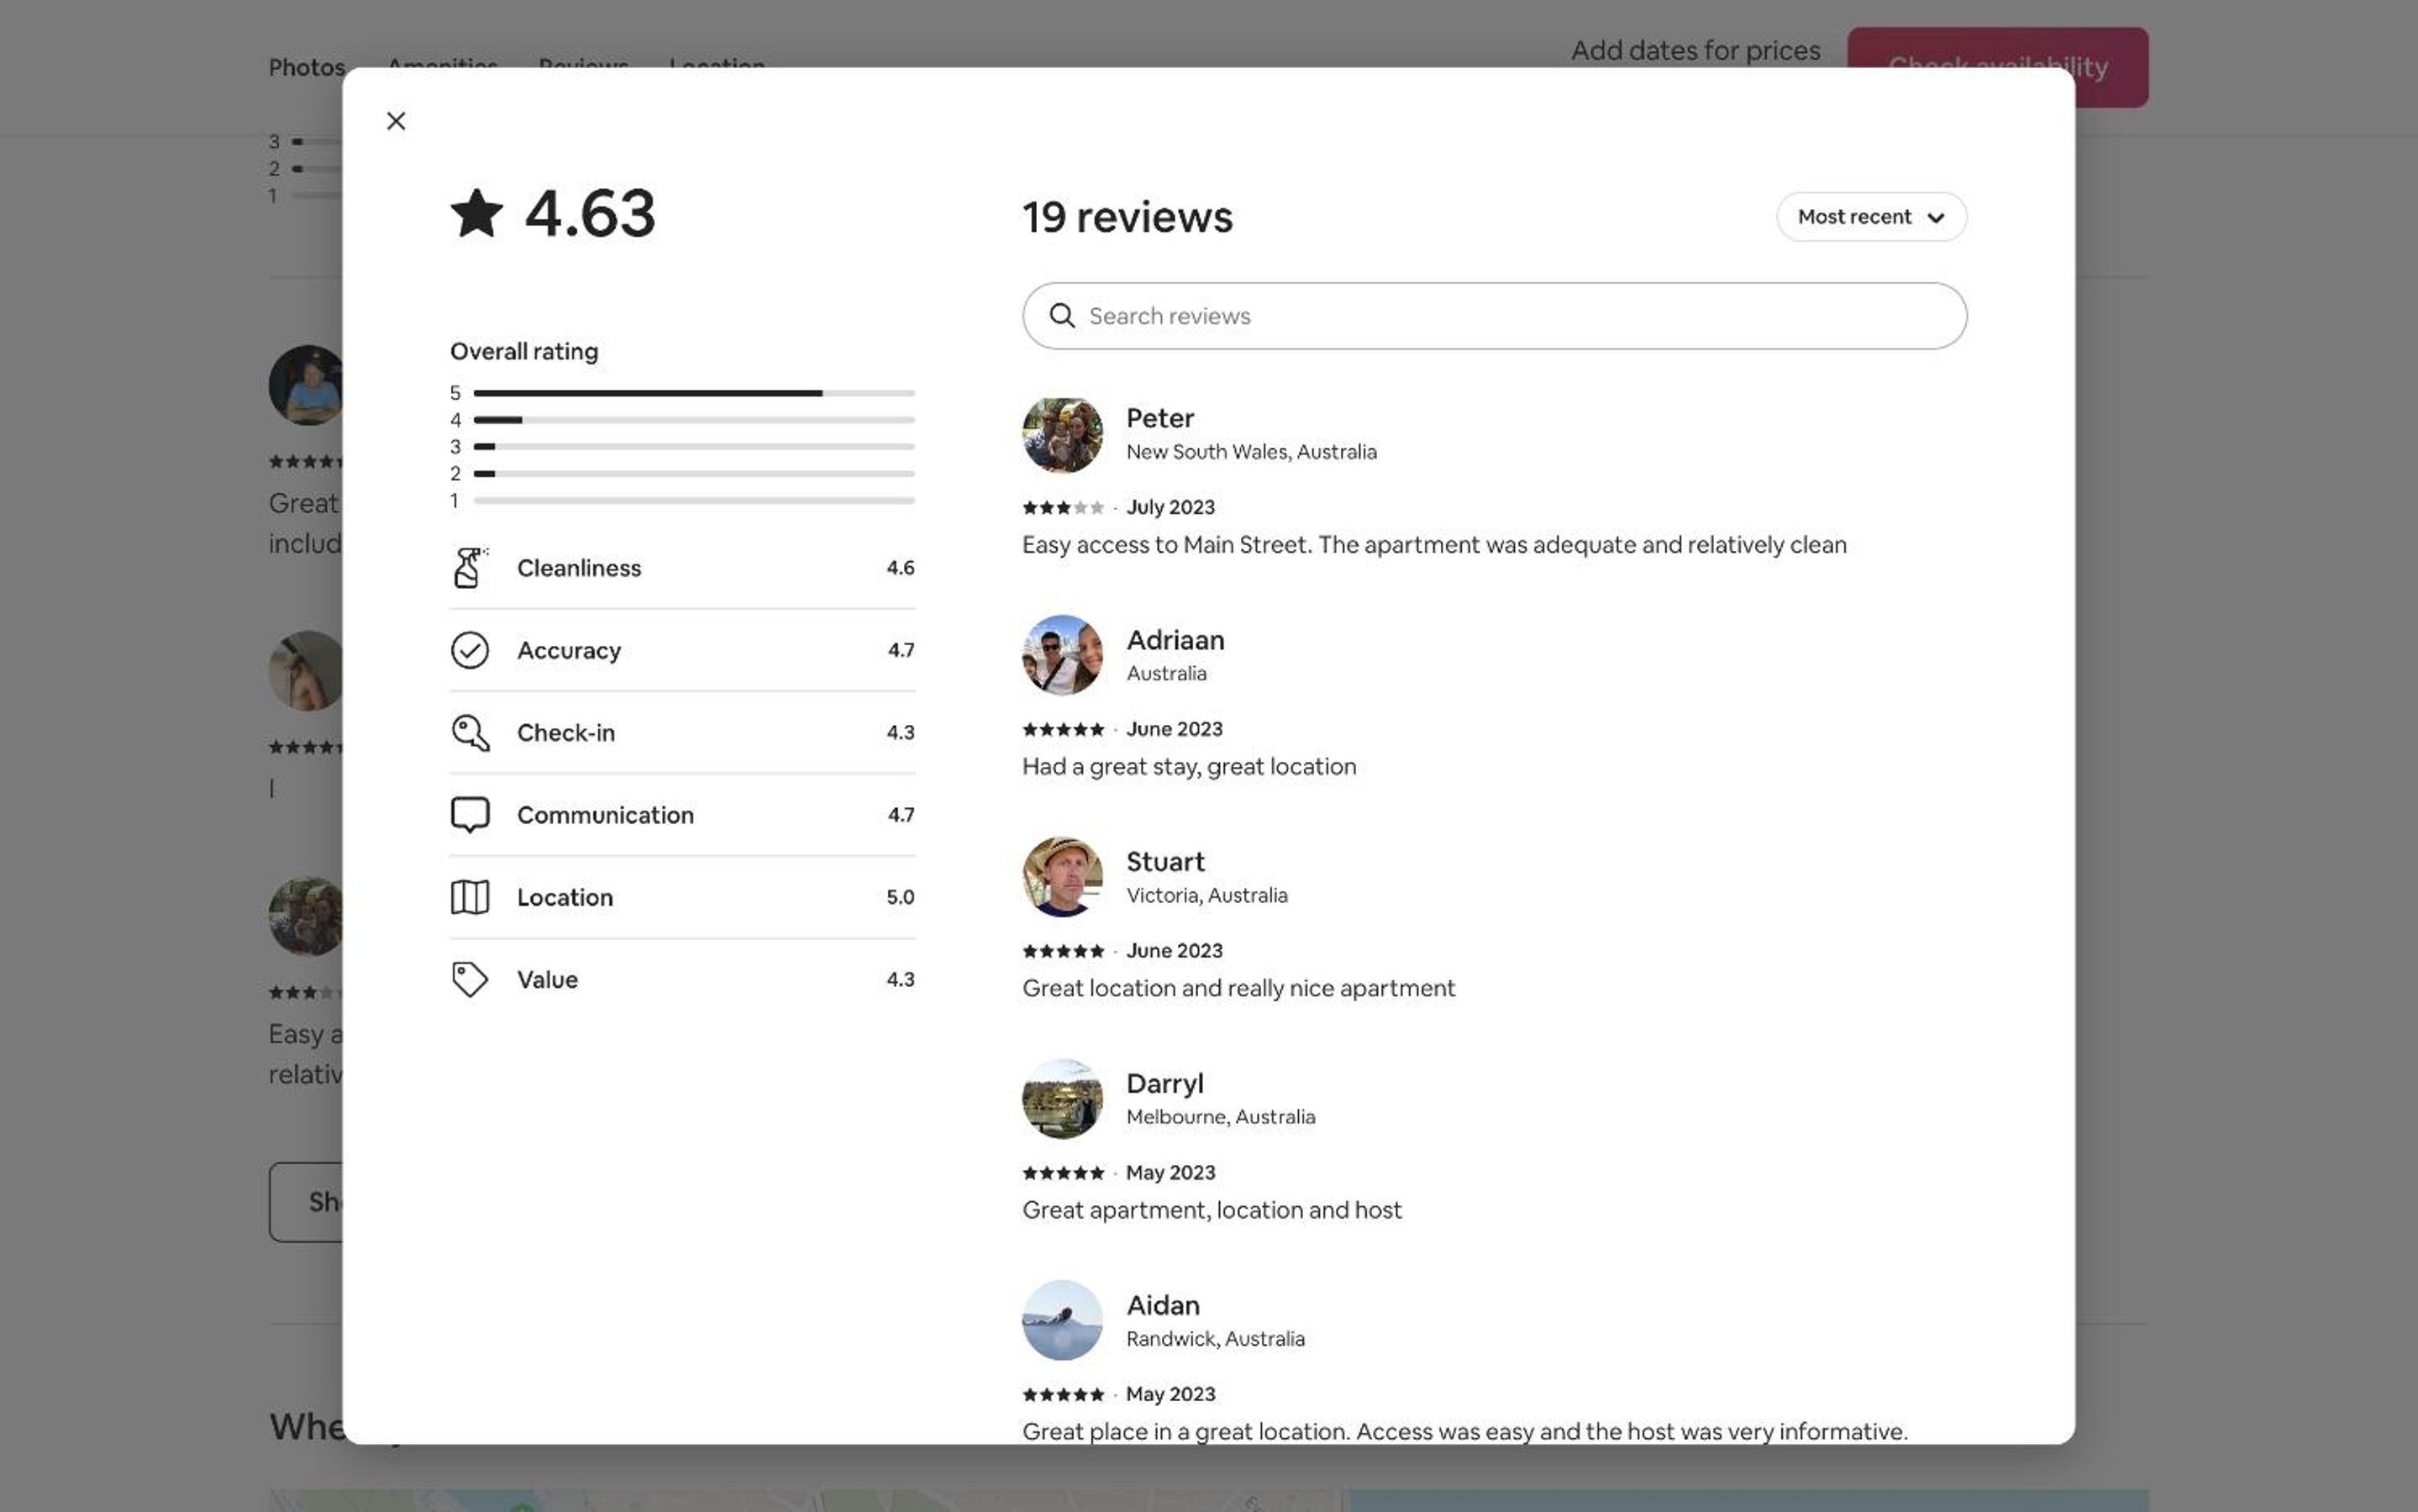Click the Check availability button
The height and width of the screenshot is (1512, 2418).
(x=1997, y=67)
